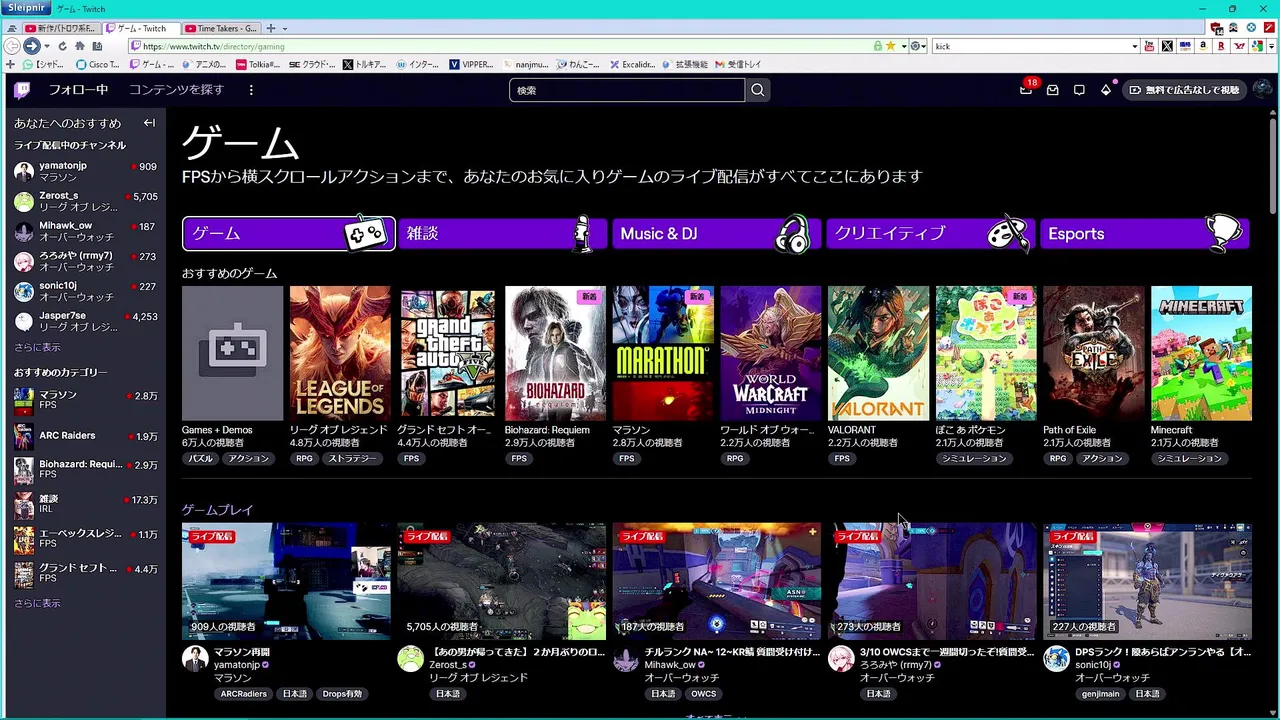Click the Bits gem icon
Screen dimensions: 1280x720
[x=1106, y=90]
